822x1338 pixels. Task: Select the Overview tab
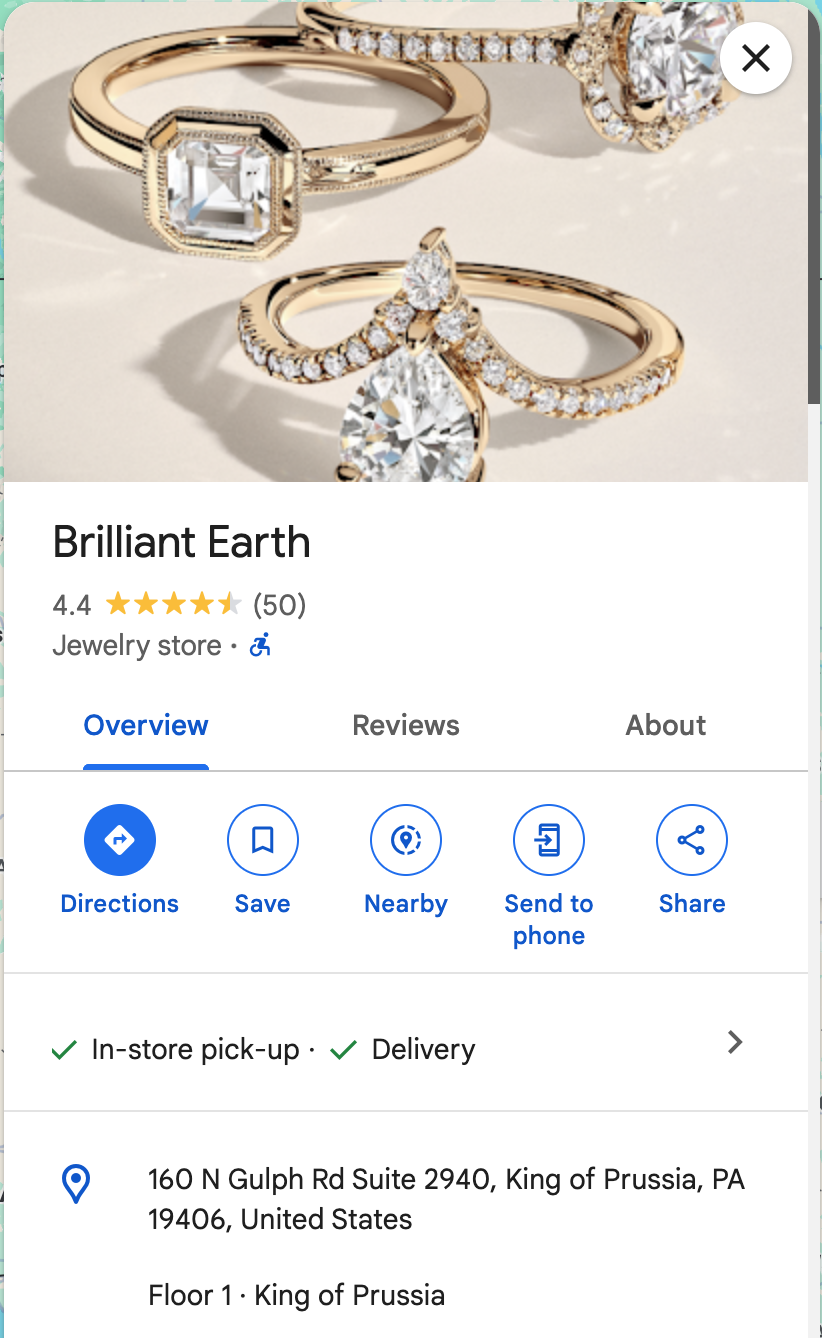tap(146, 725)
